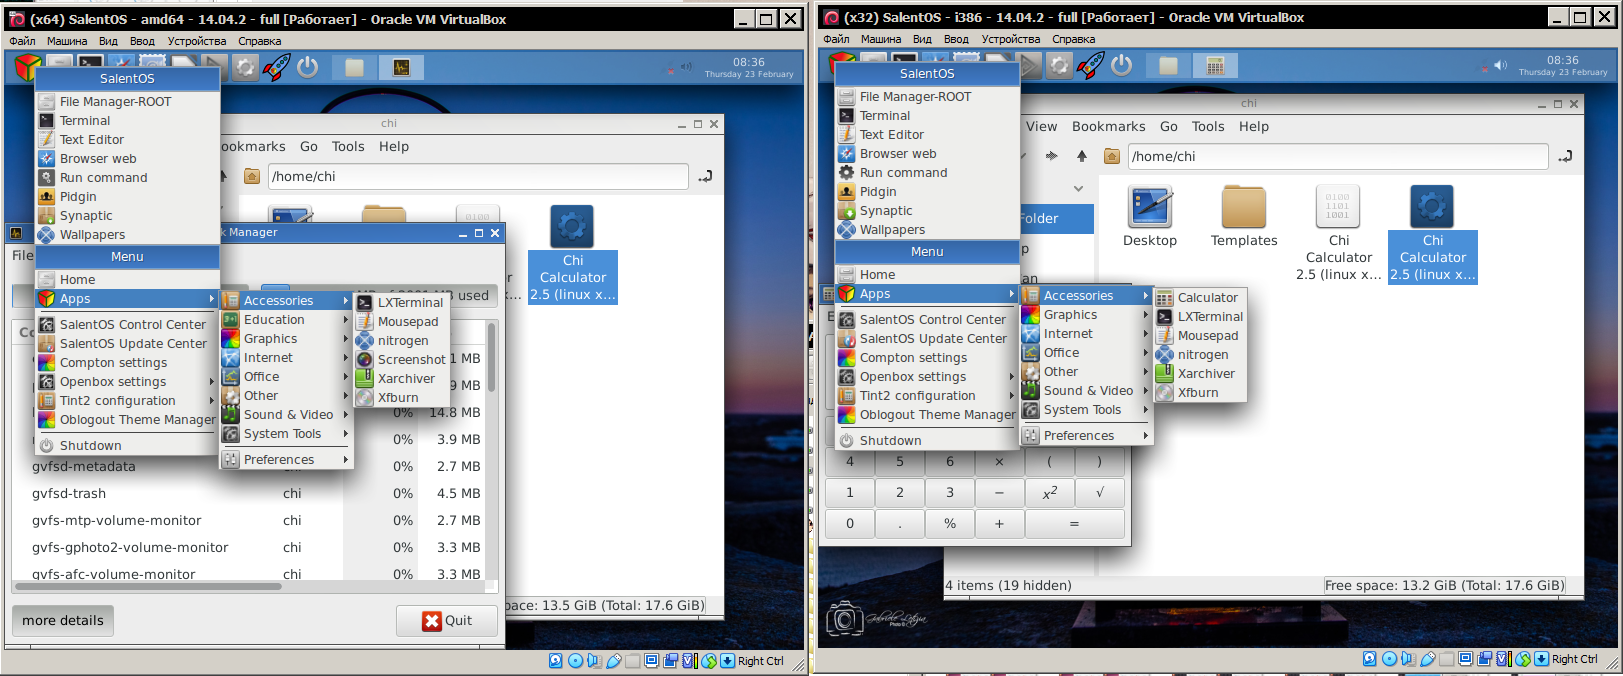Click the go-to-path arrow in x32 file manager
This screenshot has height=676, width=1623.
[x=1565, y=156]
